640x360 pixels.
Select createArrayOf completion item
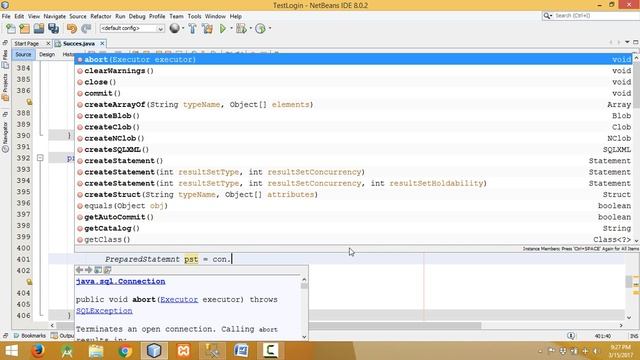click(x=353, y=104)
